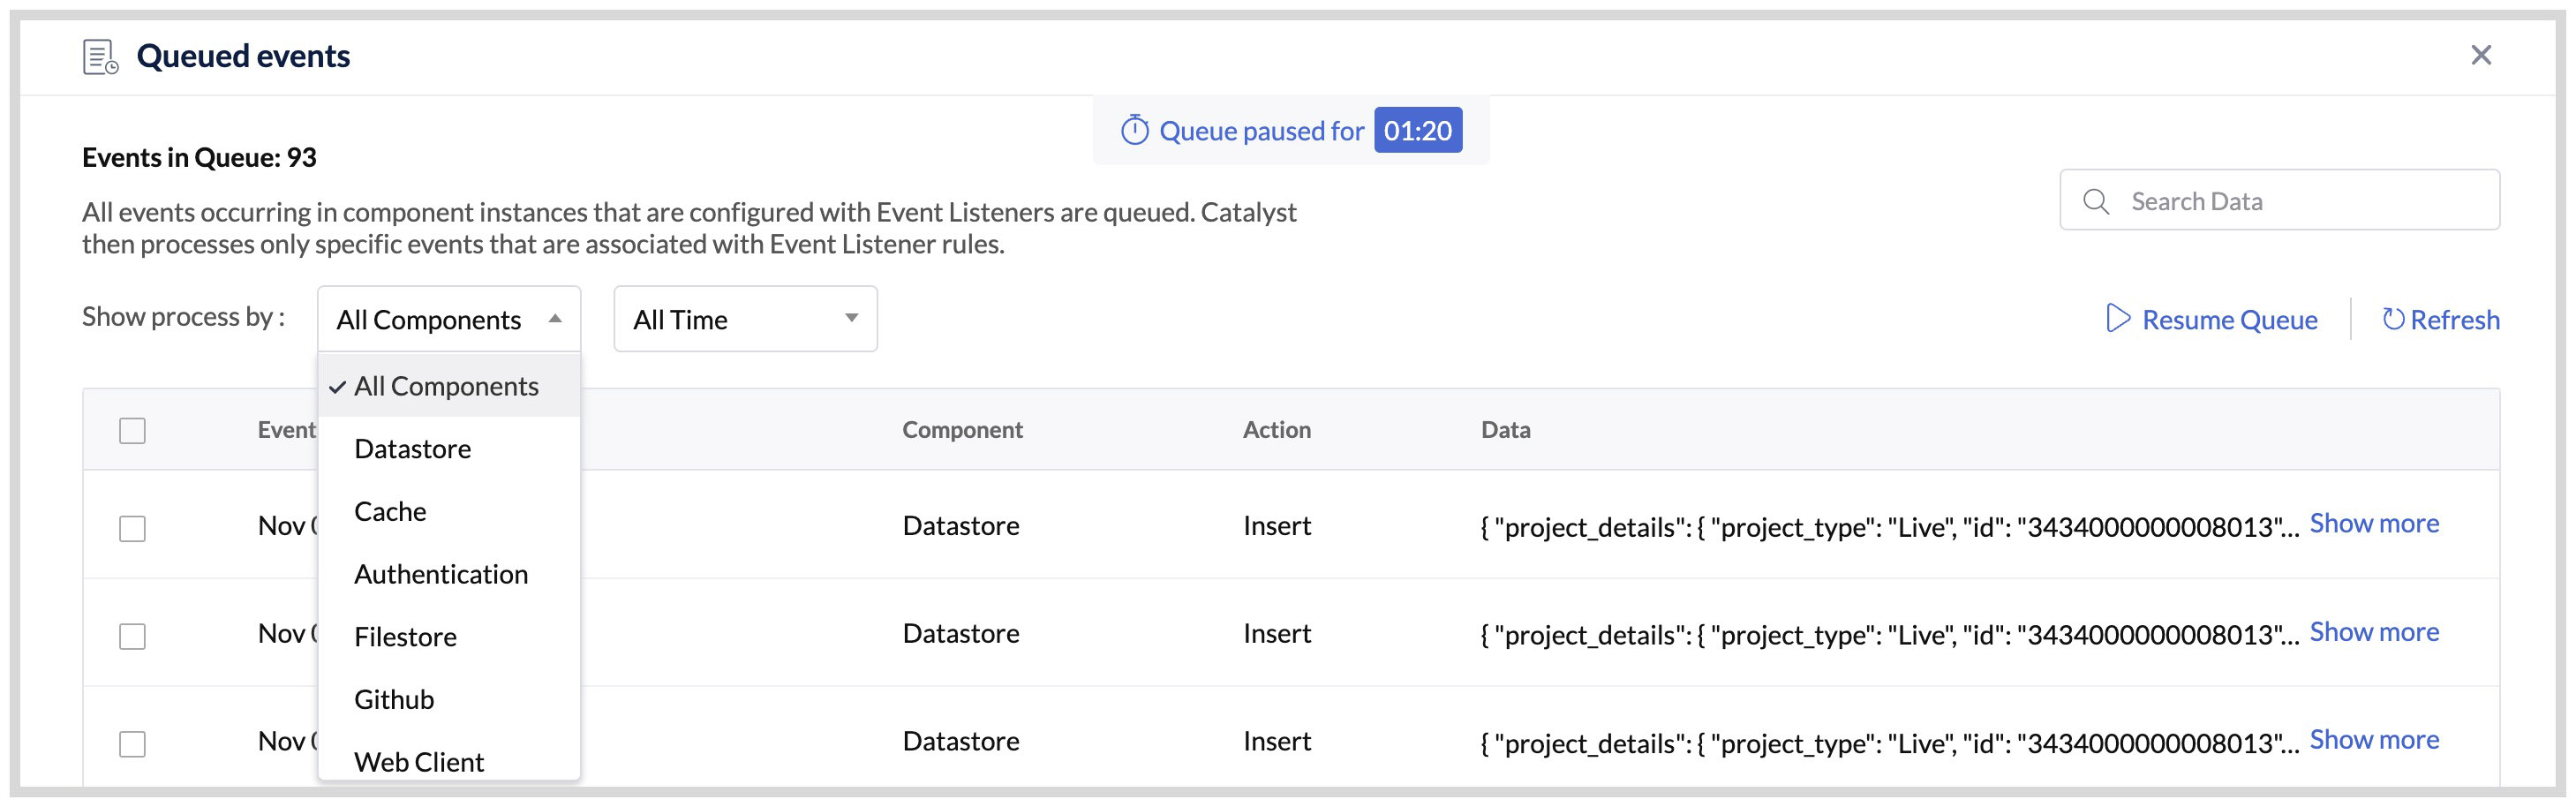2576x807 pixels.
Task: Select Authentication from the components list
Action: point(441,573)
